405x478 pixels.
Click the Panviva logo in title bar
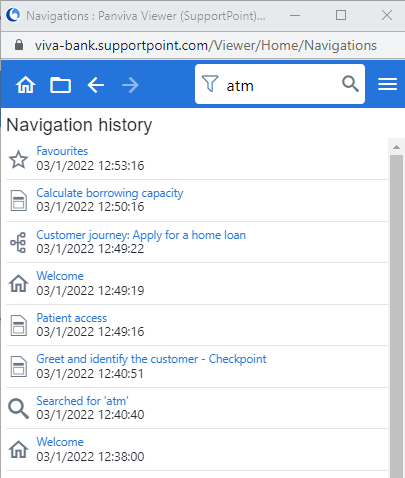[13, 15]
